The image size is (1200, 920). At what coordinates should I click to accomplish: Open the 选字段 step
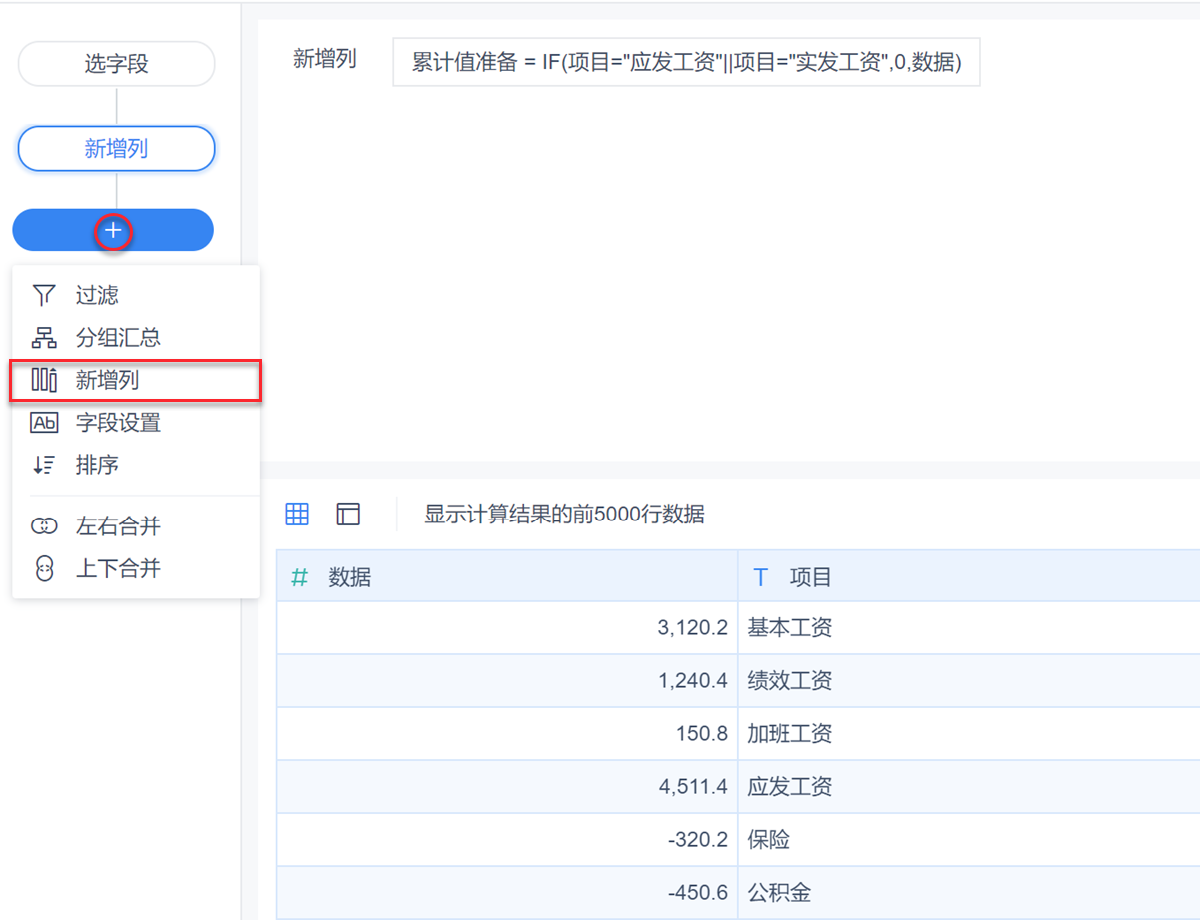coord(117,64)
